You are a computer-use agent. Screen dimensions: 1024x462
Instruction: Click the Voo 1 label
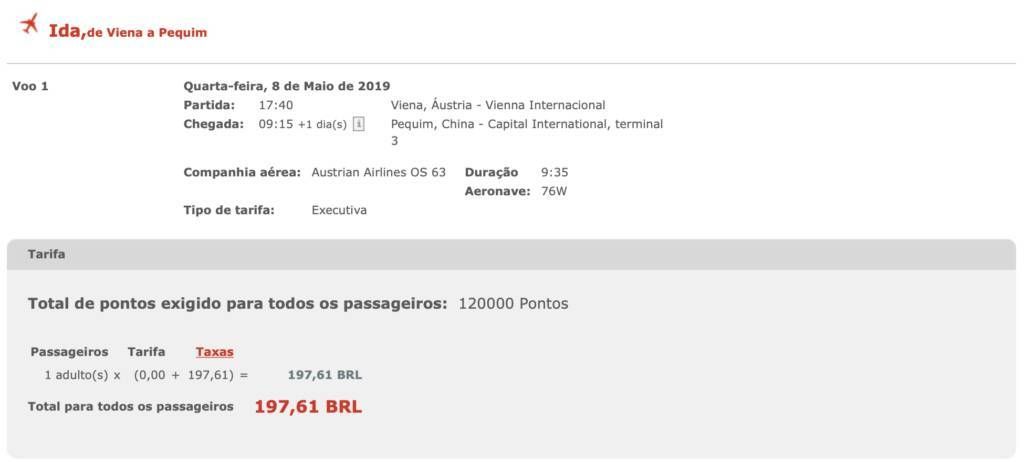(30, 86)
